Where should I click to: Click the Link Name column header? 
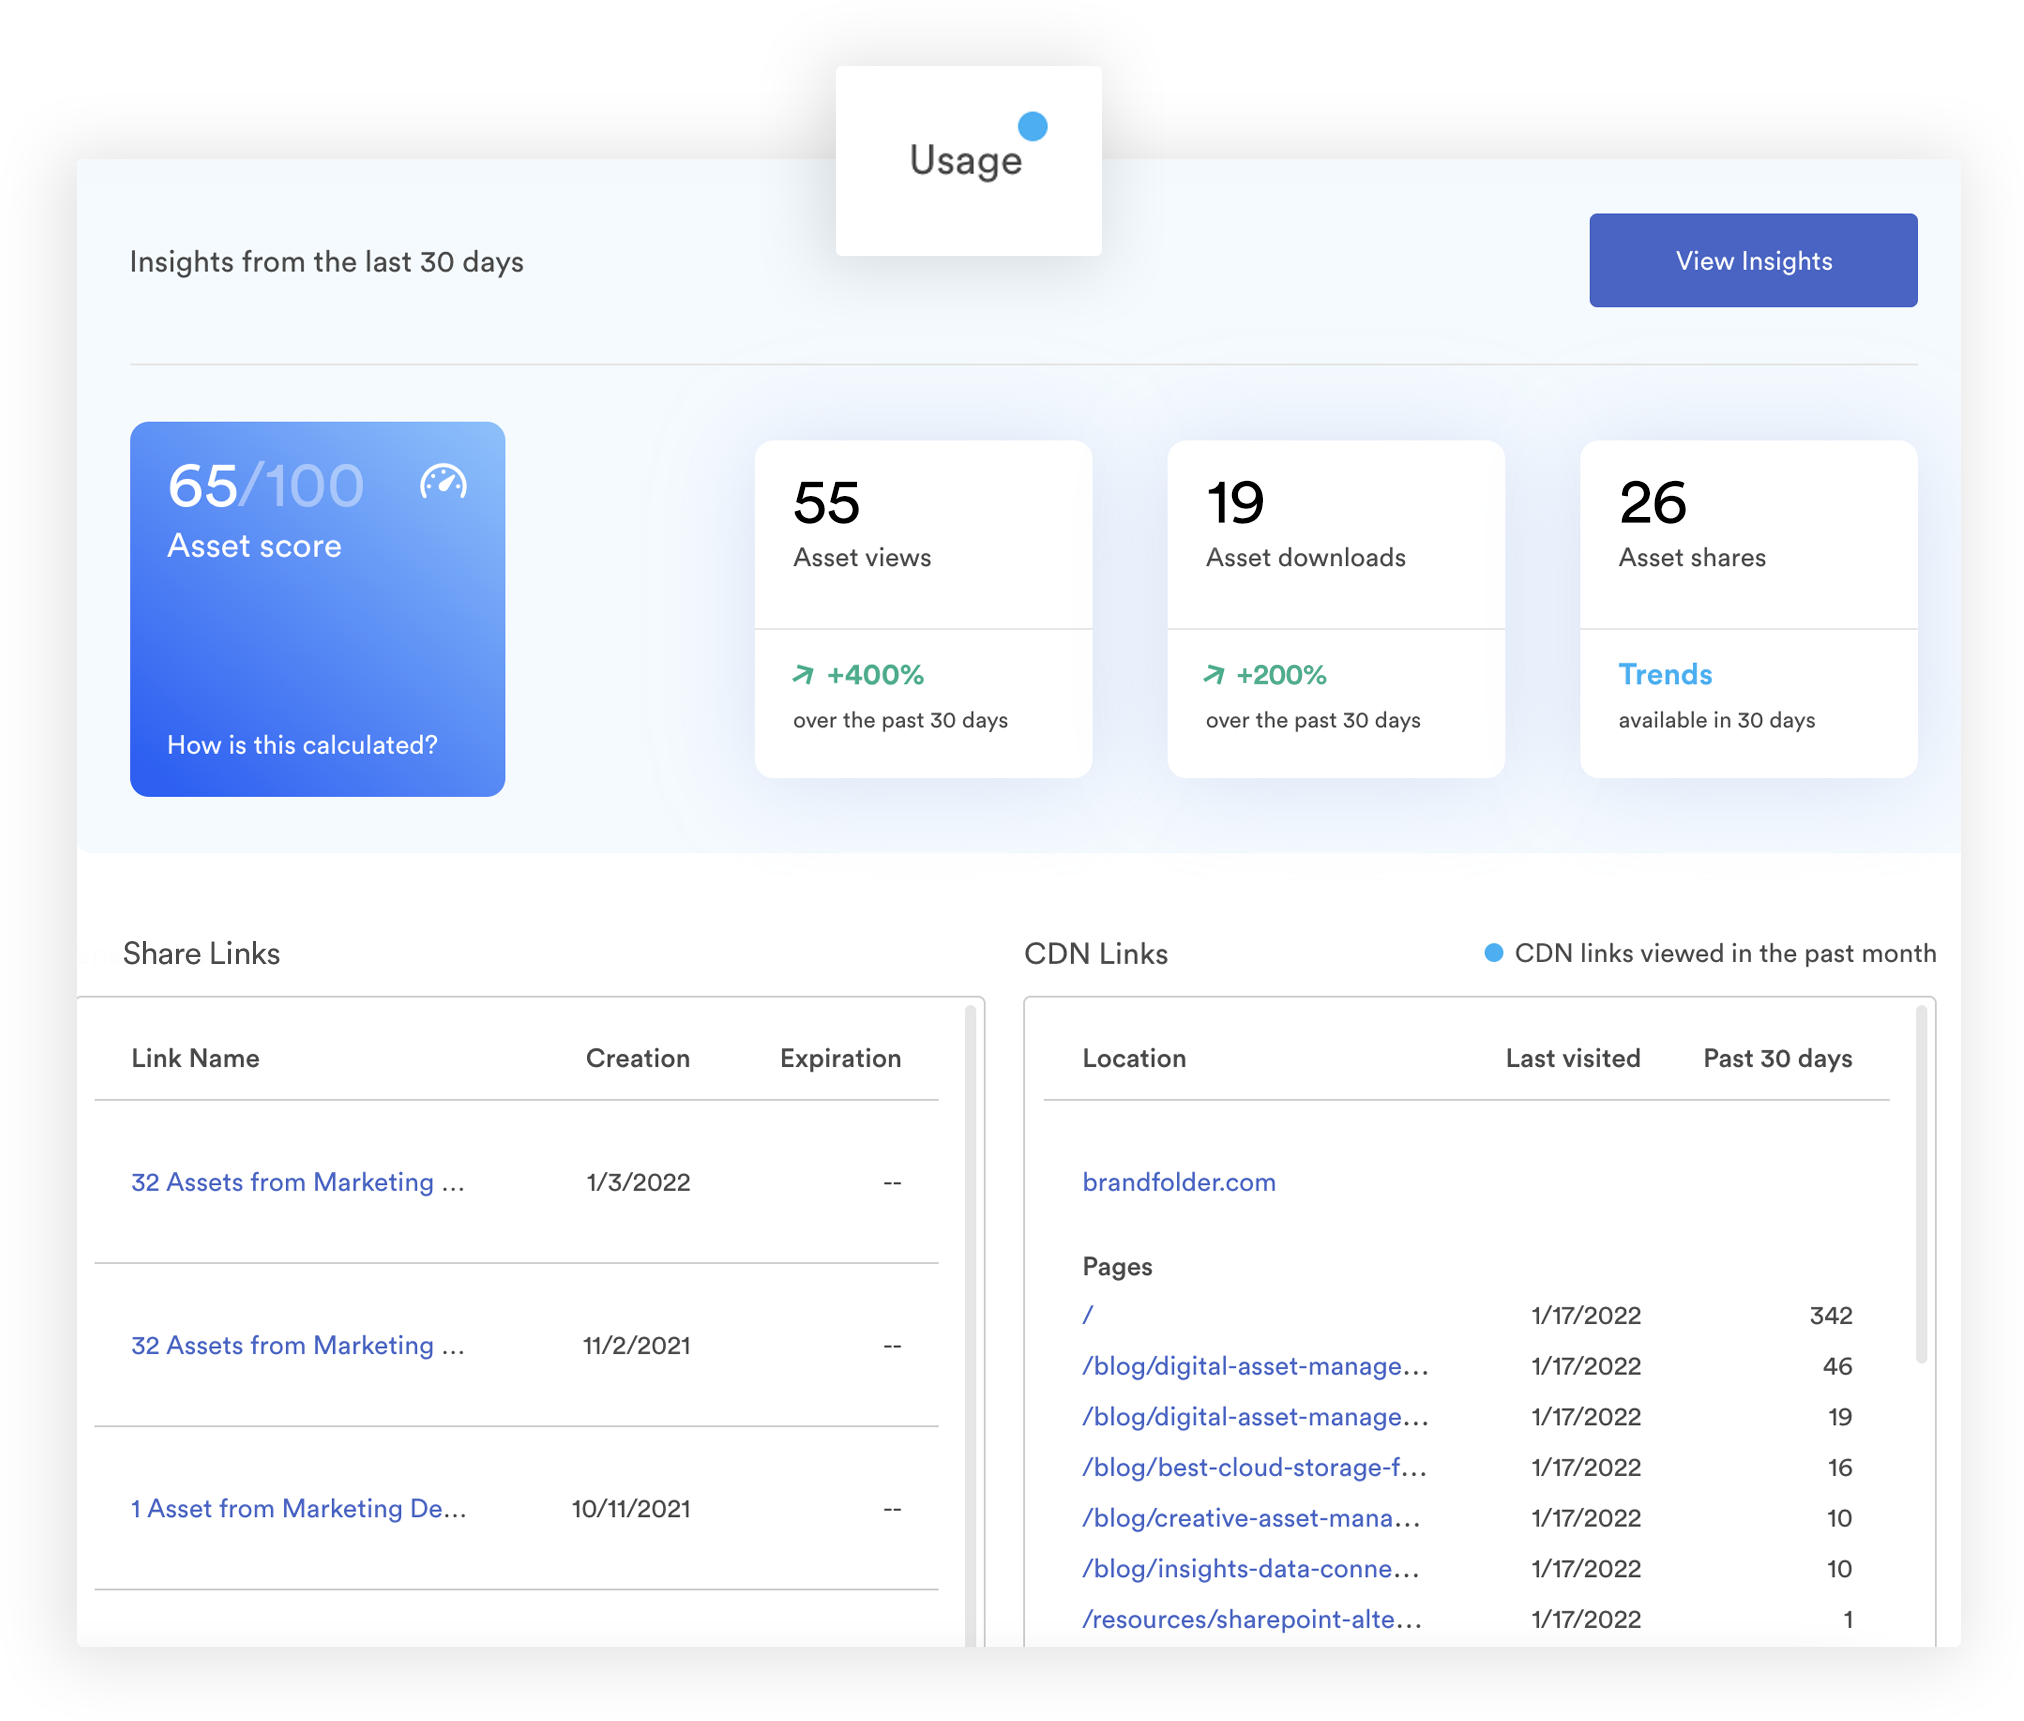tap(195, 1058)
